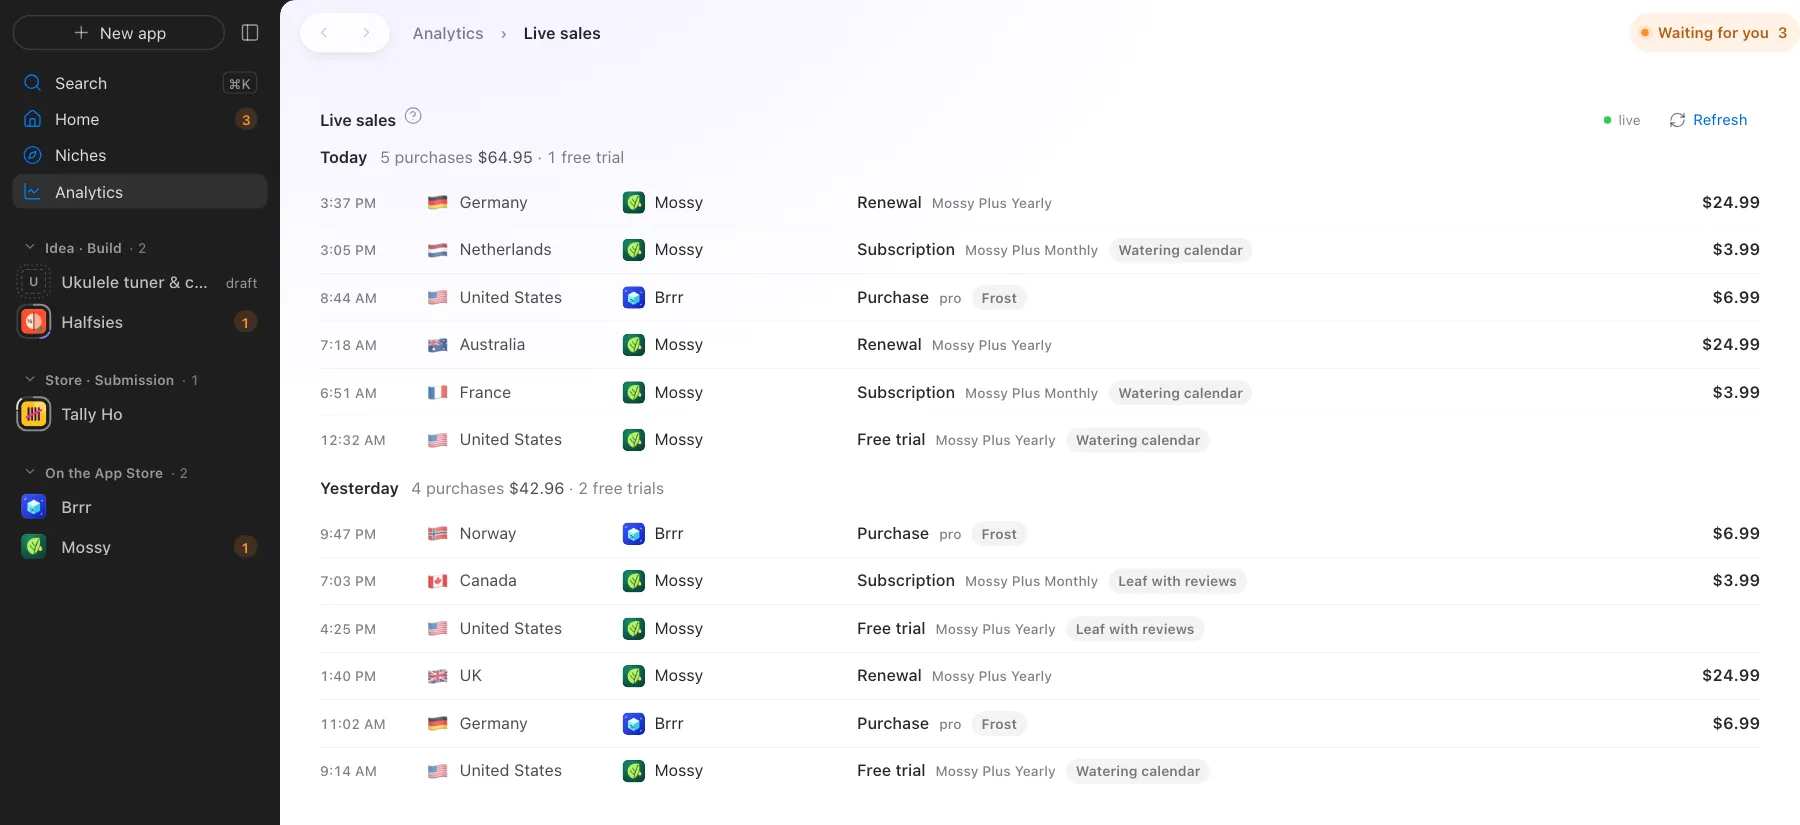The height and width of the screenshot is (825, 1800).
Task: Click the Frost tag in the 8:44 AM row
Action: click(998, 298)
